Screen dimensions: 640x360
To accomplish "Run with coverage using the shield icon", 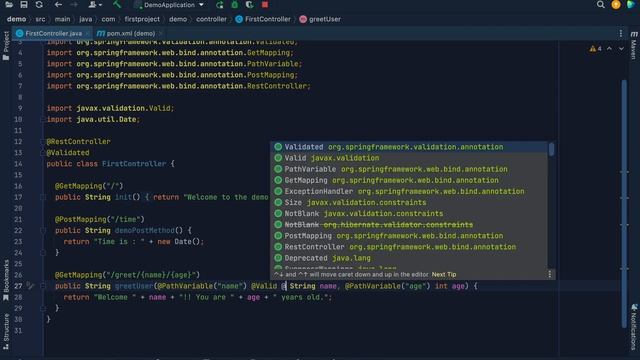I will (x=249, y=5).
